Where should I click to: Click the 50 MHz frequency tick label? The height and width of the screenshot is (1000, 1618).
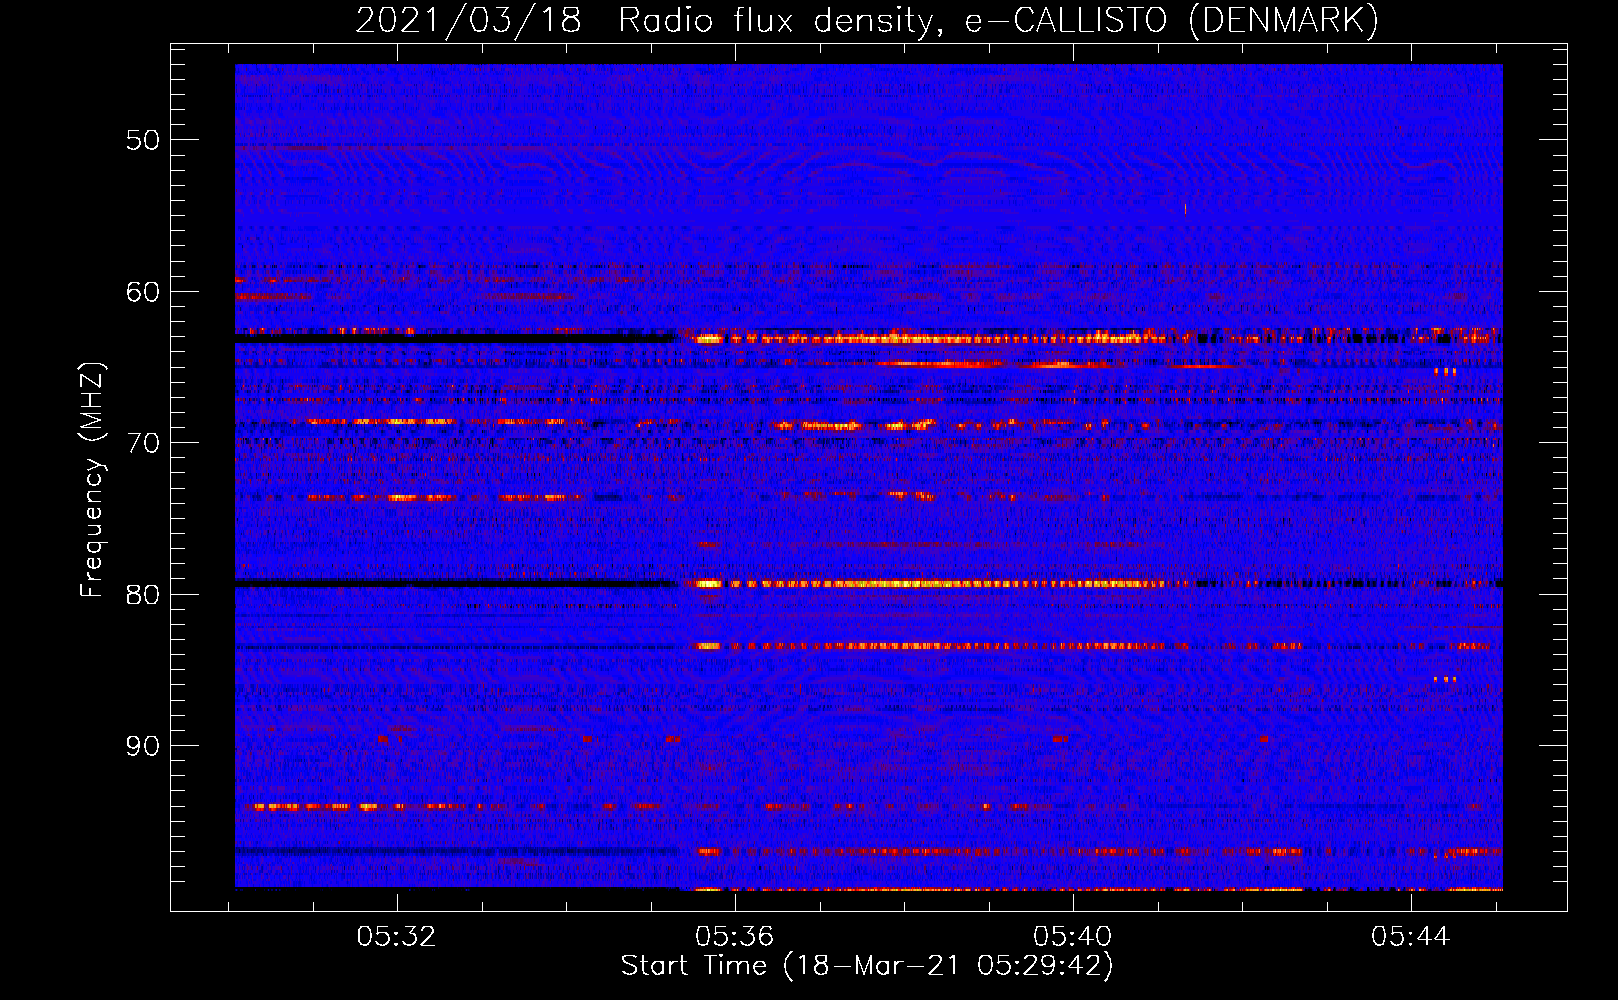pyautogui.click(x=142, y=140)
